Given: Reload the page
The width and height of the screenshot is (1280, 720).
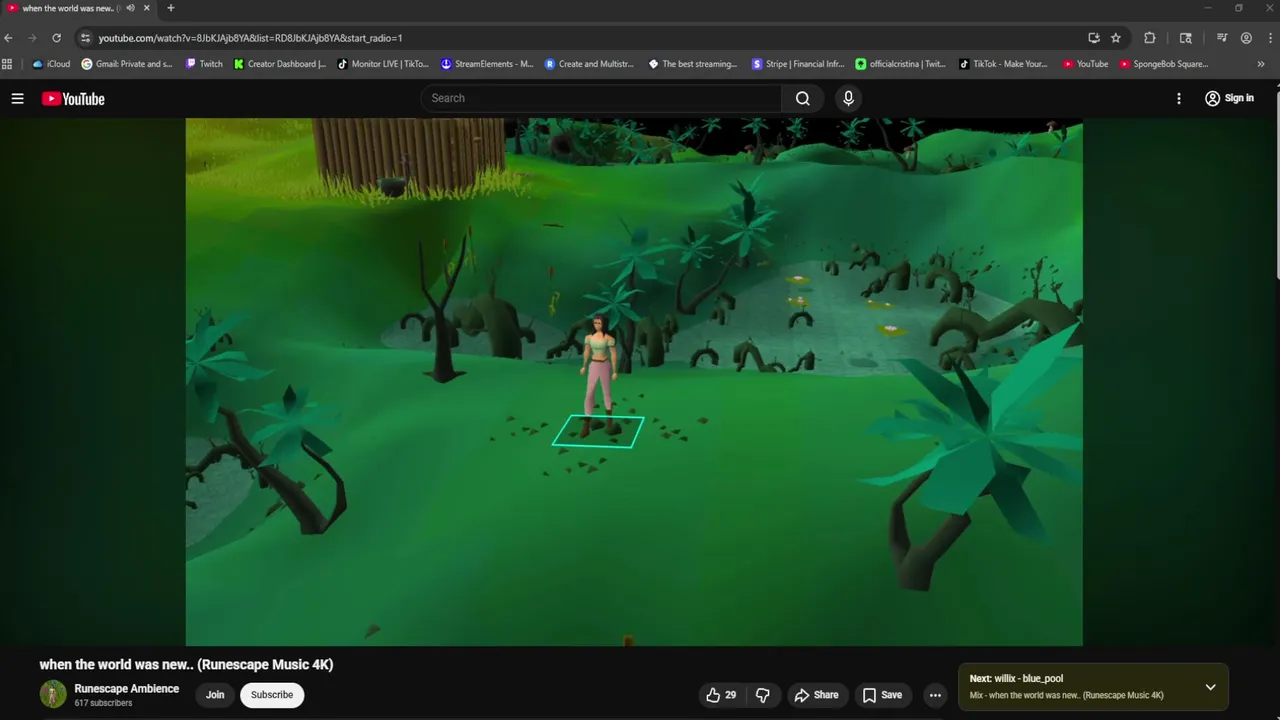Looking at the screenshot, I should click(56, 38).
